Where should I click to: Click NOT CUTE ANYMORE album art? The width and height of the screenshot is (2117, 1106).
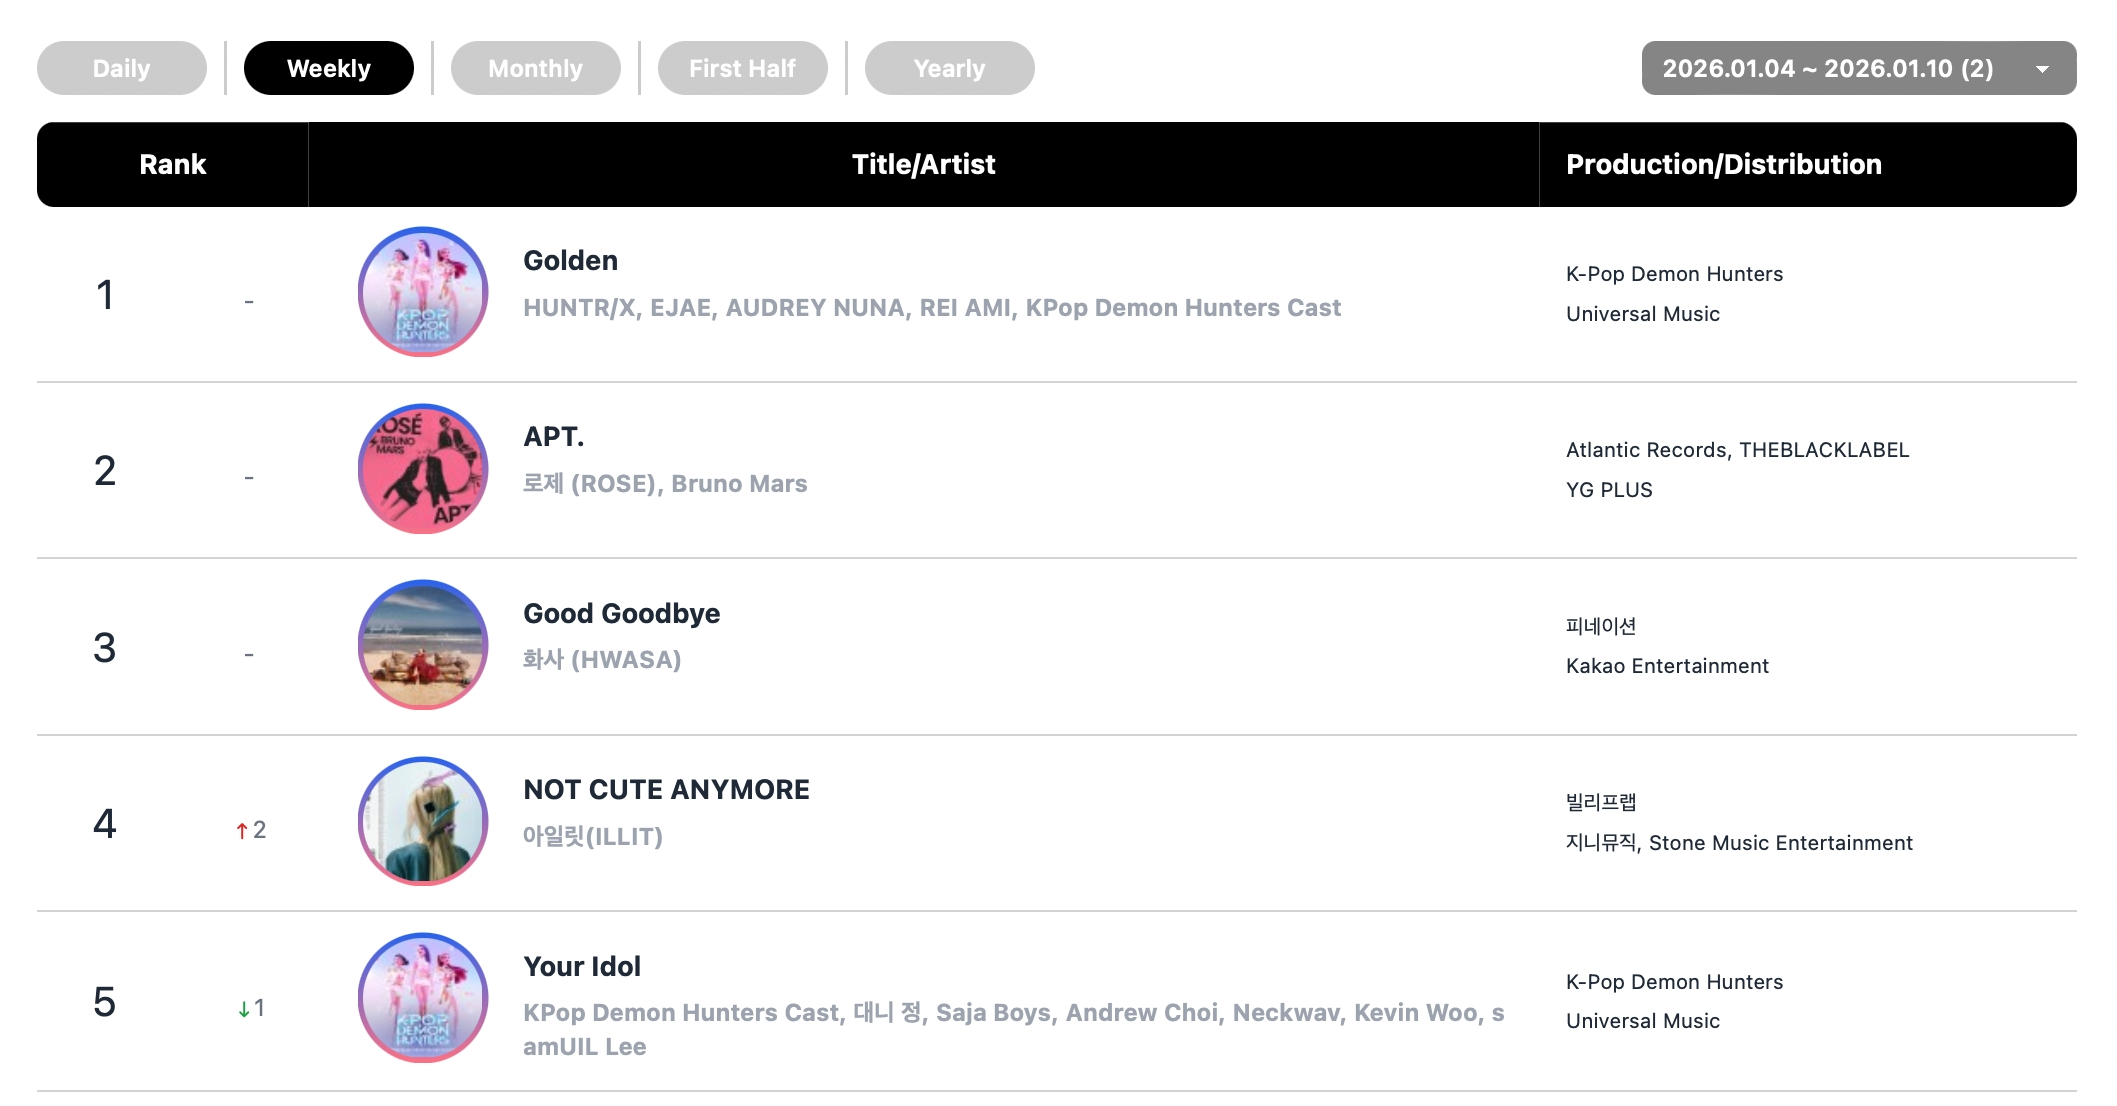(423, 821)
